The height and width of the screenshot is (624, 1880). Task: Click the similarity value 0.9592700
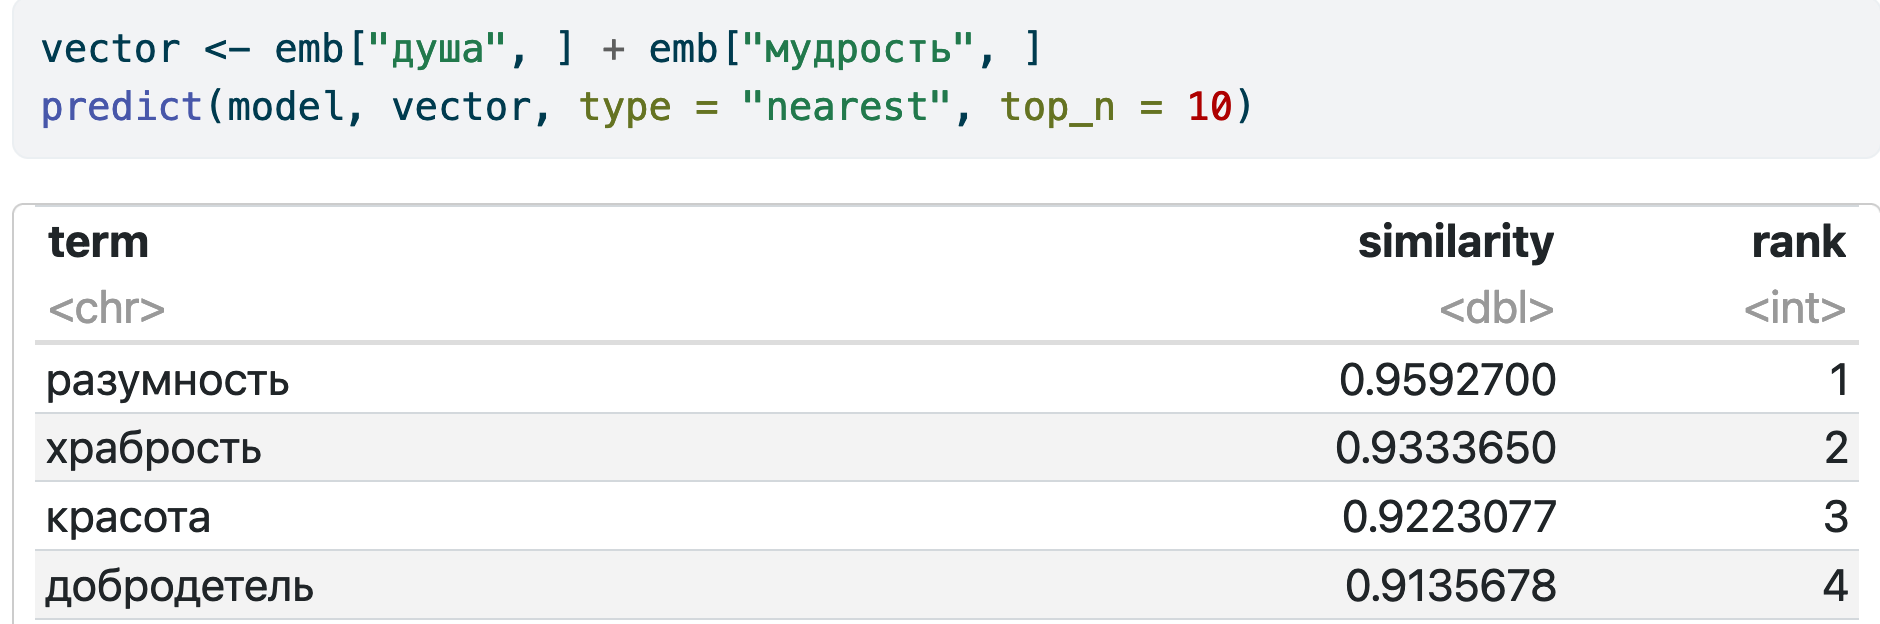click(x=1447, y=380)
